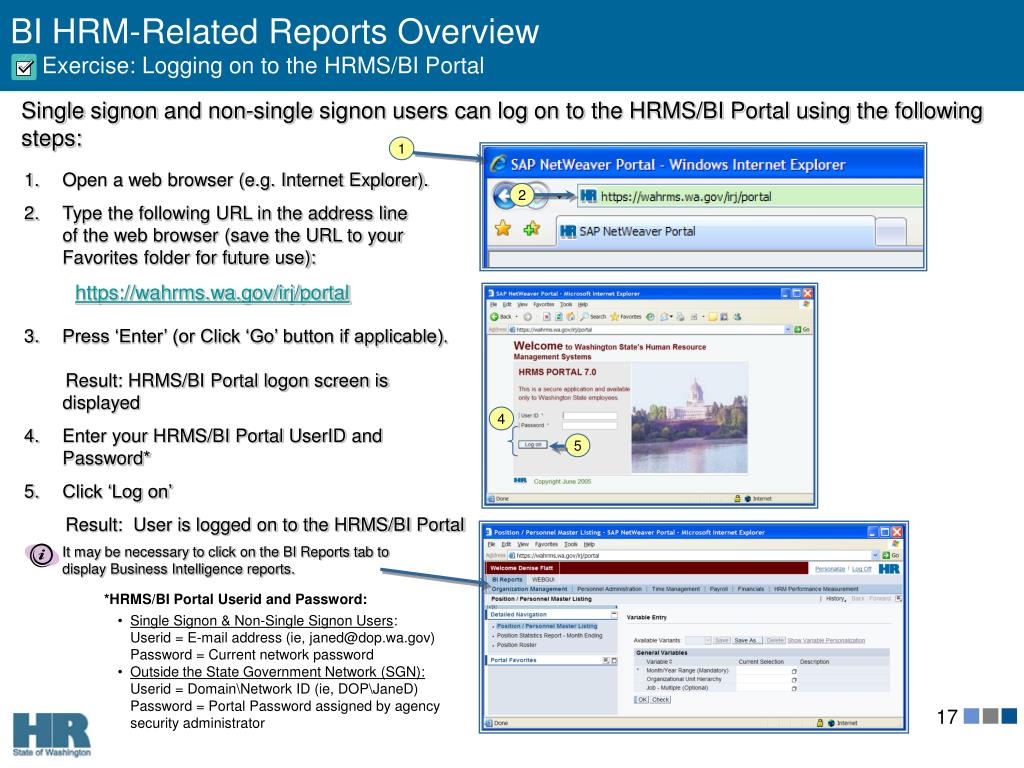The image size is (1024, 768).
Task: Open the address bar dropdown in the logon screen browser
Action: pos(788,330)
